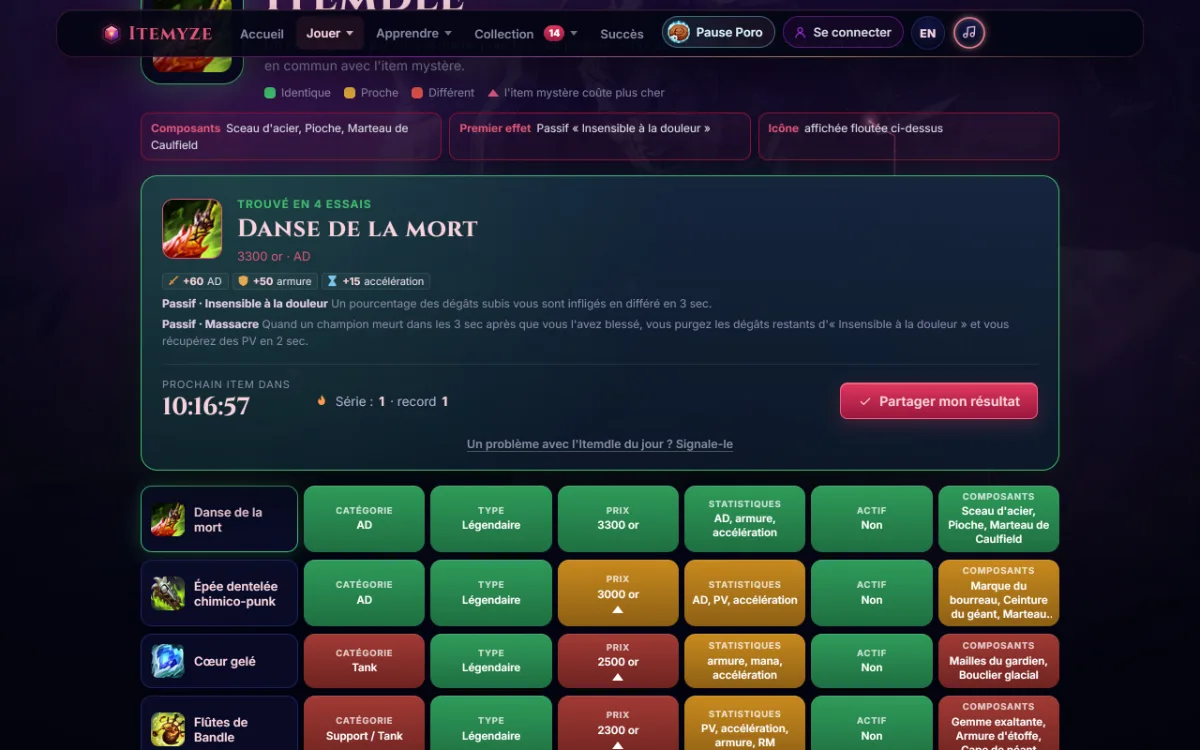
Task: Click the flame streak icon
Action: (322, 401)
